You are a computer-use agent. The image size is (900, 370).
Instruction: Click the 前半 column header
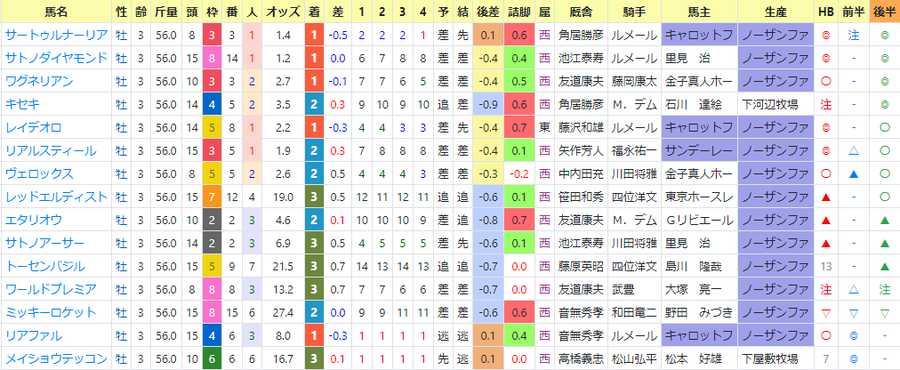click(854, 11)
